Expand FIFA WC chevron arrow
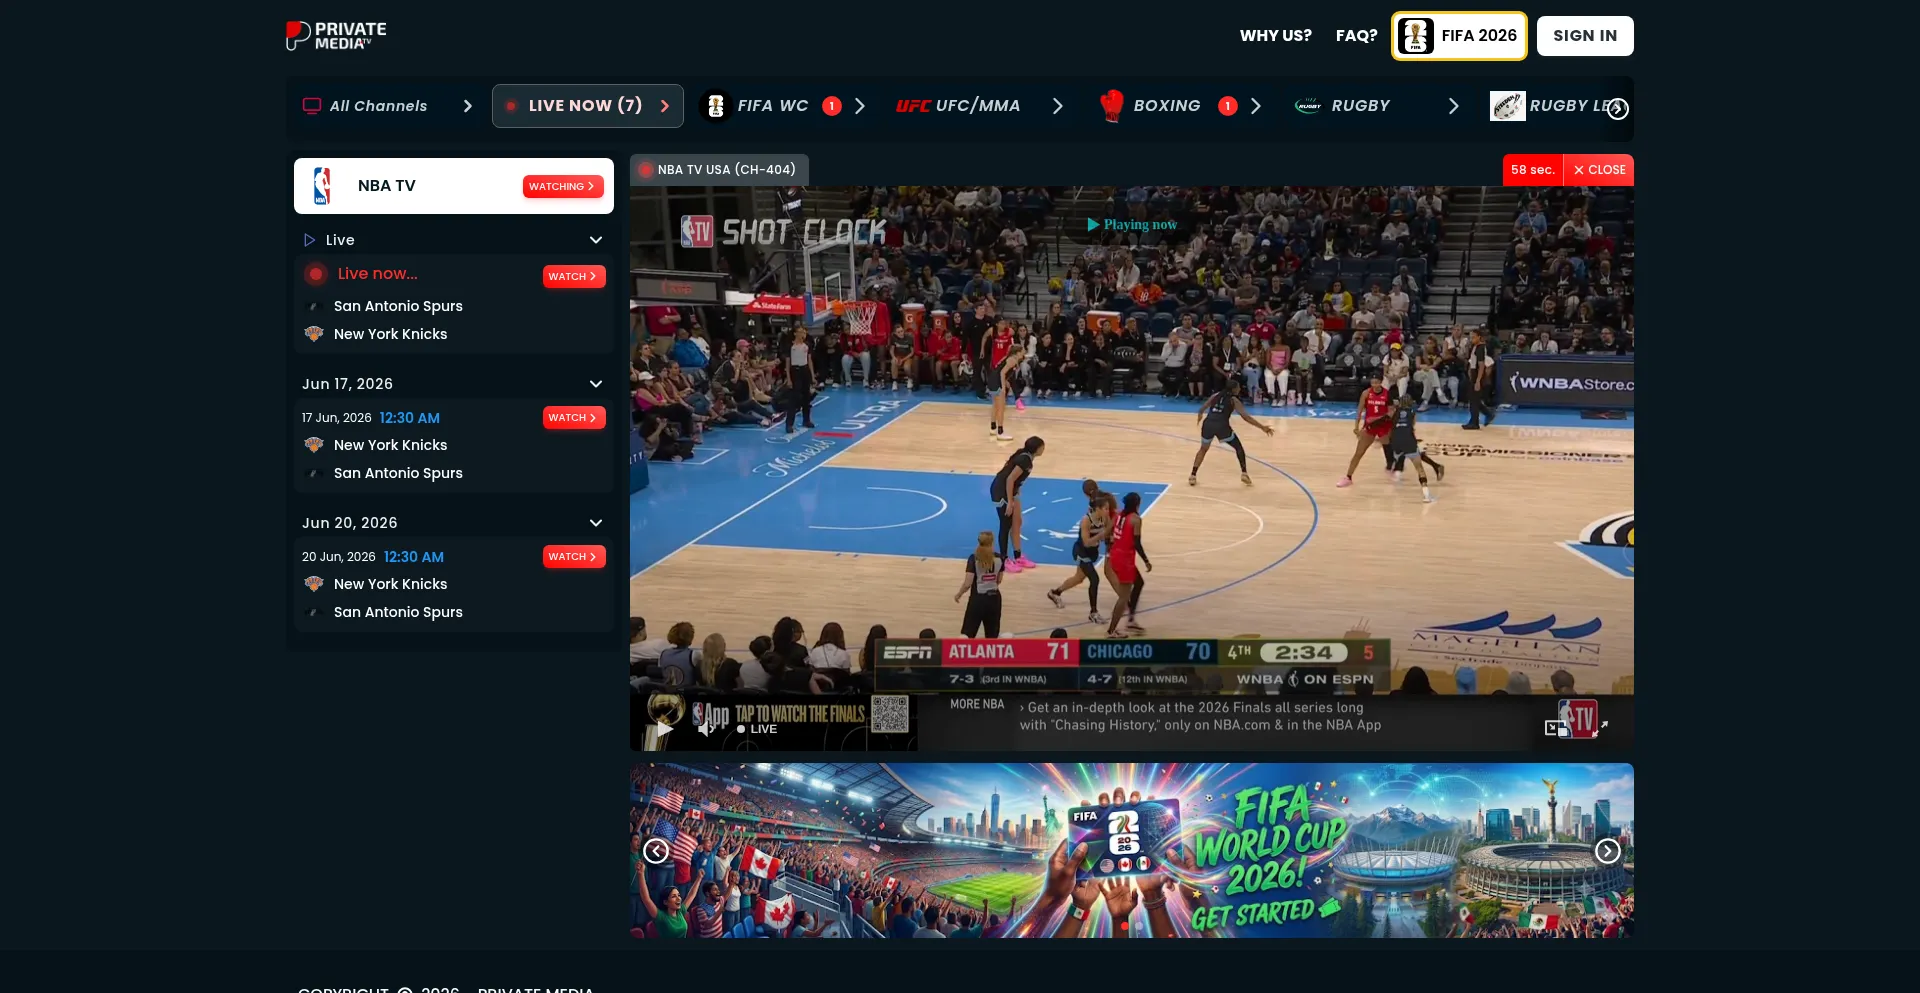1920x993 pixels. pos(860,106)
